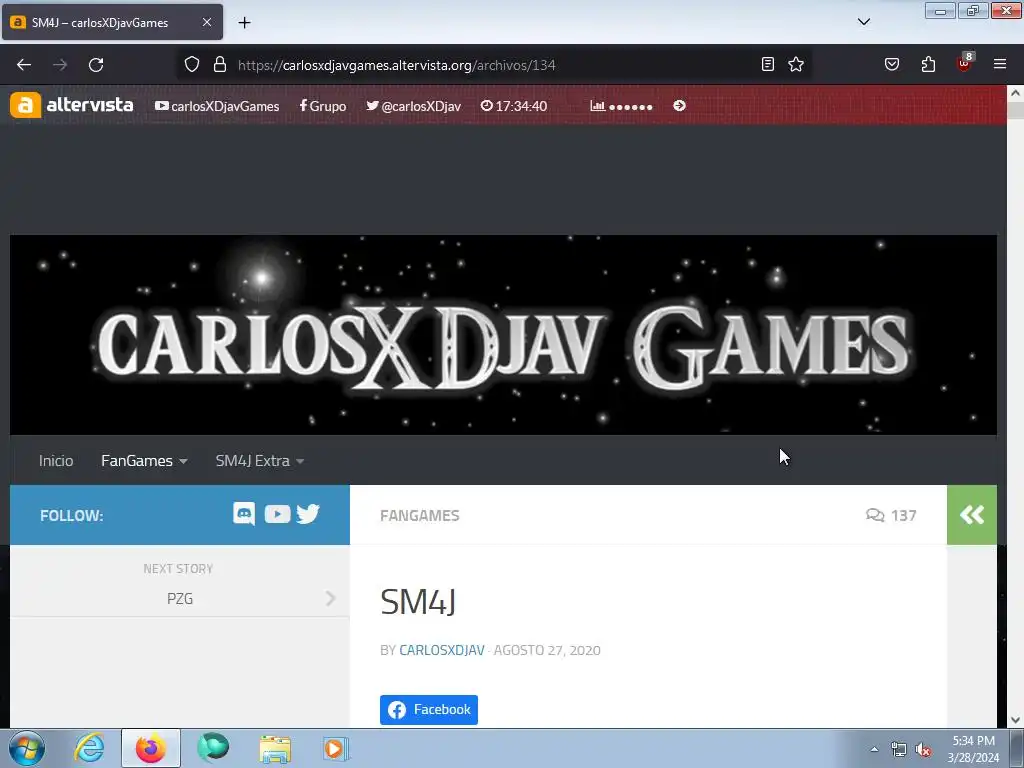Click the network tray icon
1024x768 pixels.
[x=899, y=750]
